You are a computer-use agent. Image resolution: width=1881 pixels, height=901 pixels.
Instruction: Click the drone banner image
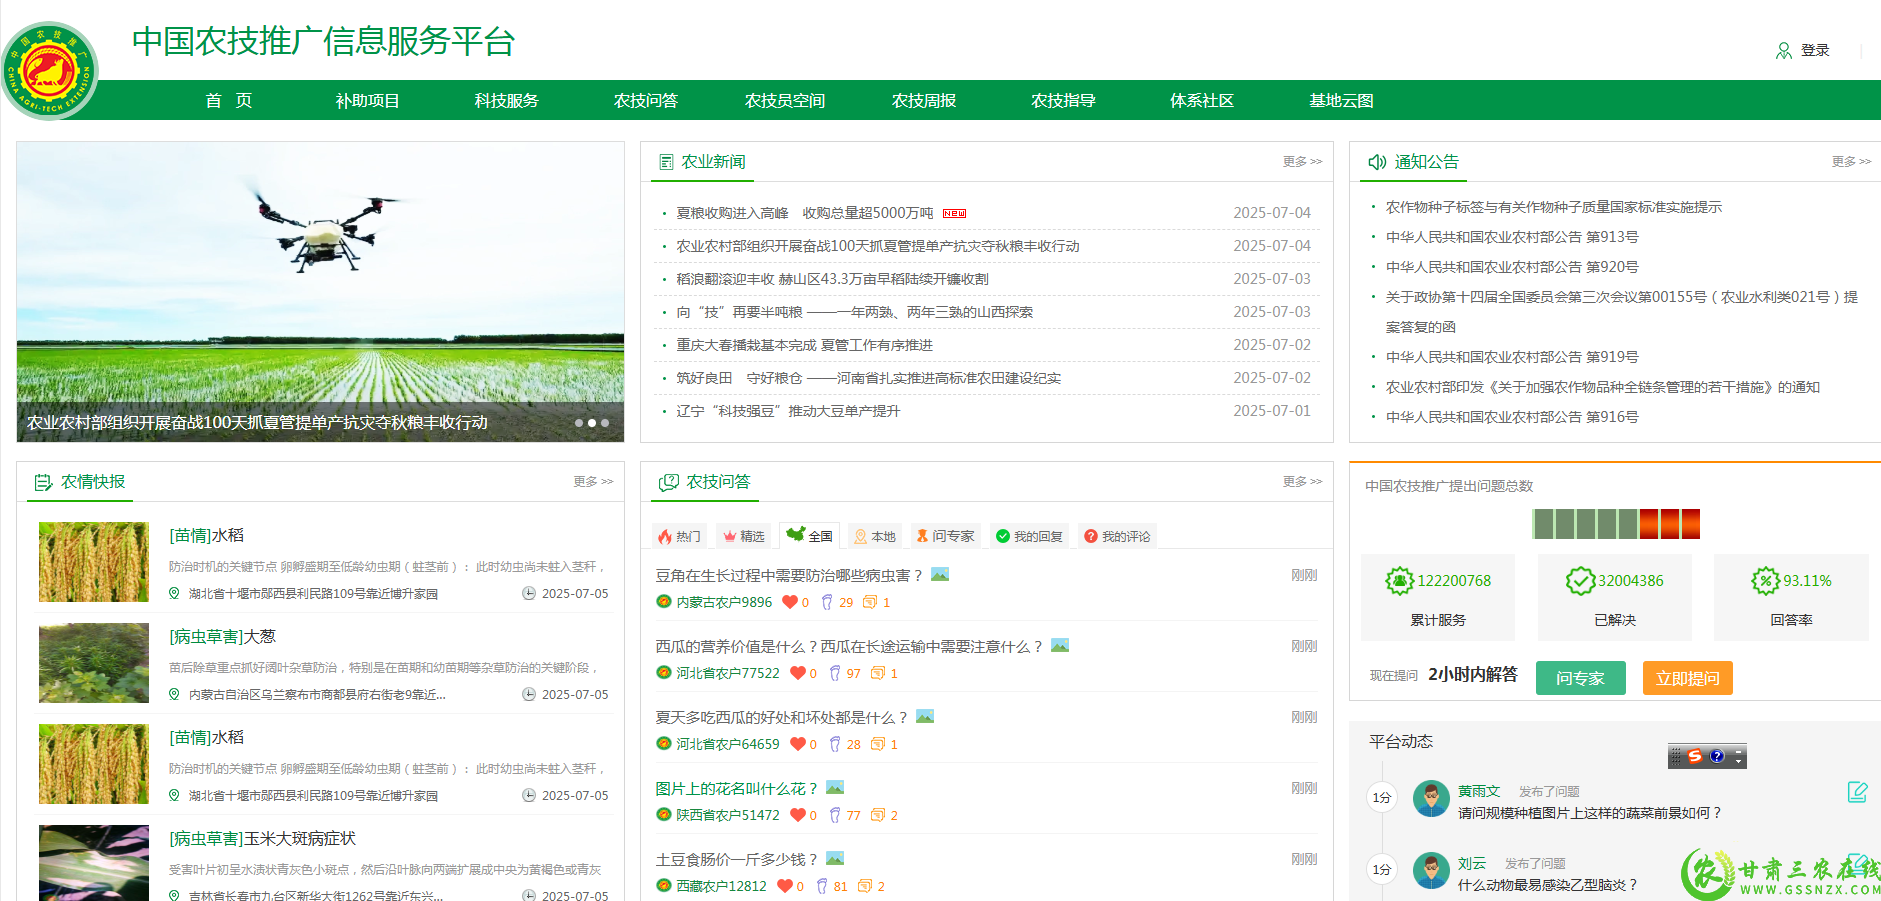[320, 291]
